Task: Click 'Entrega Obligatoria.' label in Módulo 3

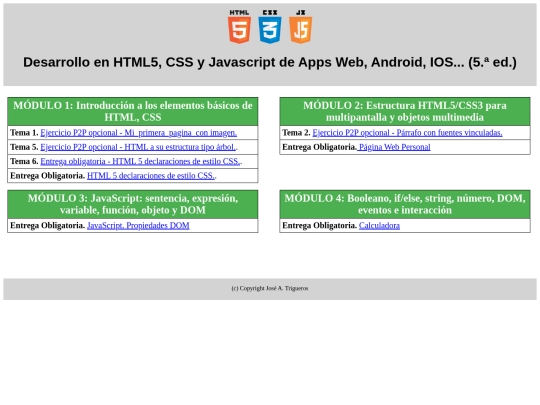Action: pyautogui.click(x=48, y=226)
